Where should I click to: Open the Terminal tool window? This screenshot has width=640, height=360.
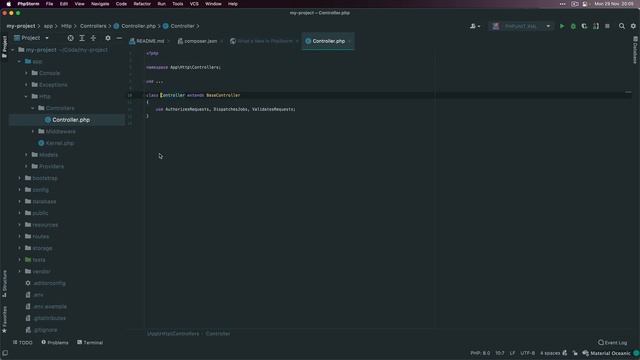[90, 342]
